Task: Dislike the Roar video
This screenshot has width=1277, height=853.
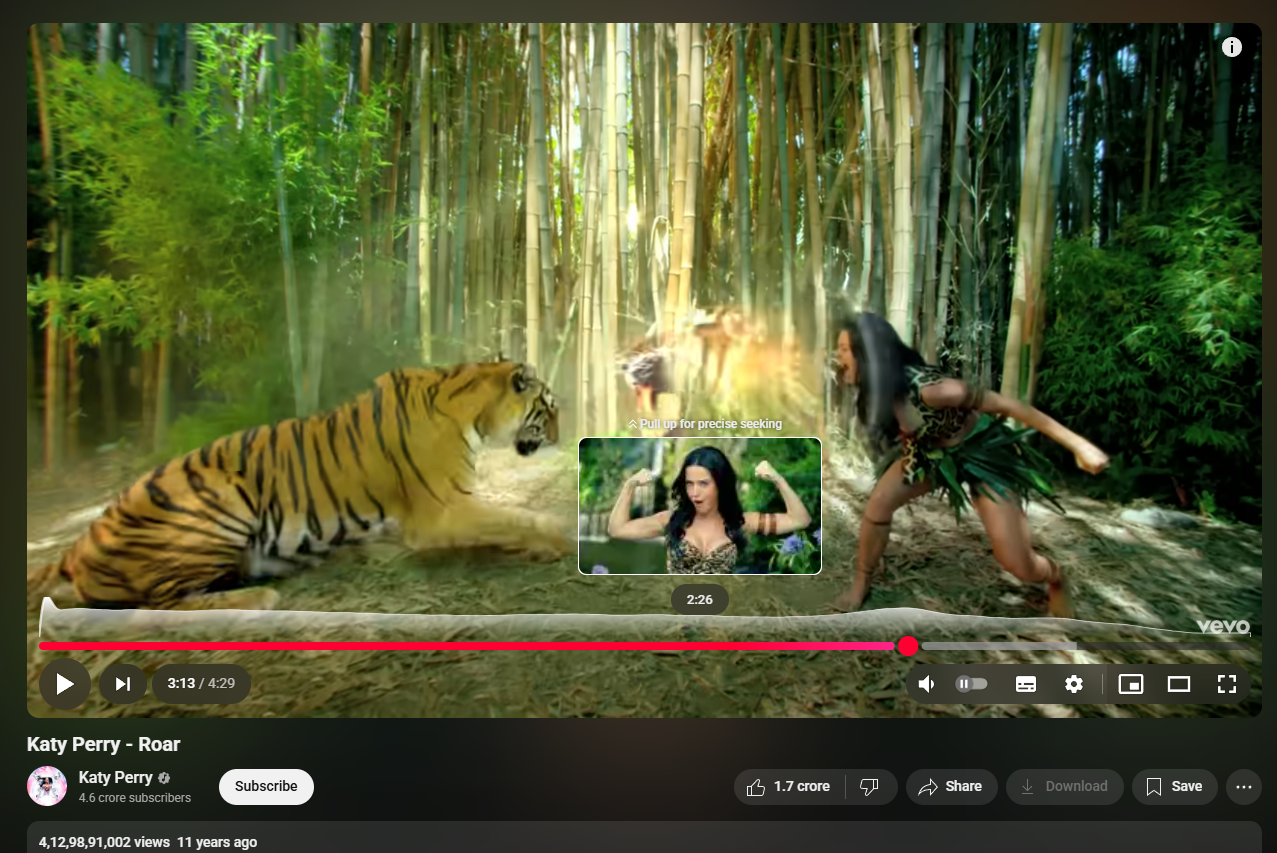Action: point(870,787)
